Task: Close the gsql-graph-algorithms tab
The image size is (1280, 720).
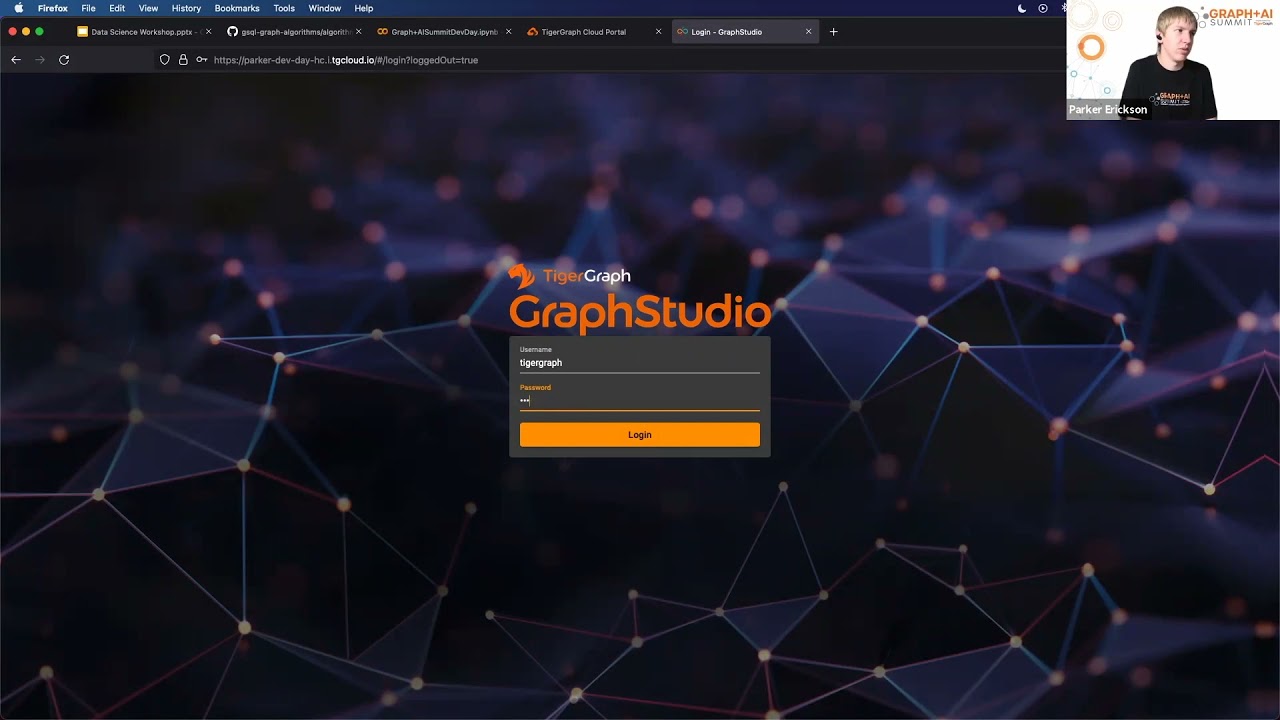Action: point(358,32)
